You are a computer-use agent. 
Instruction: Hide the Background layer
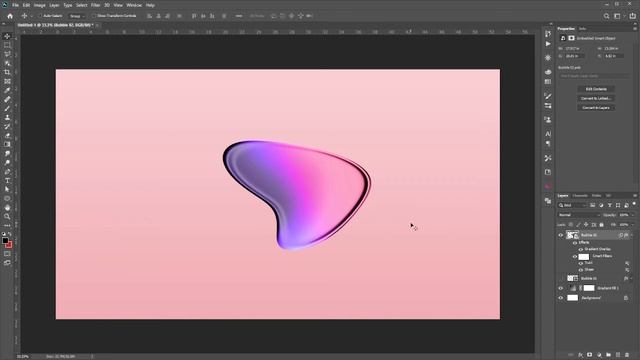[561, 298]
